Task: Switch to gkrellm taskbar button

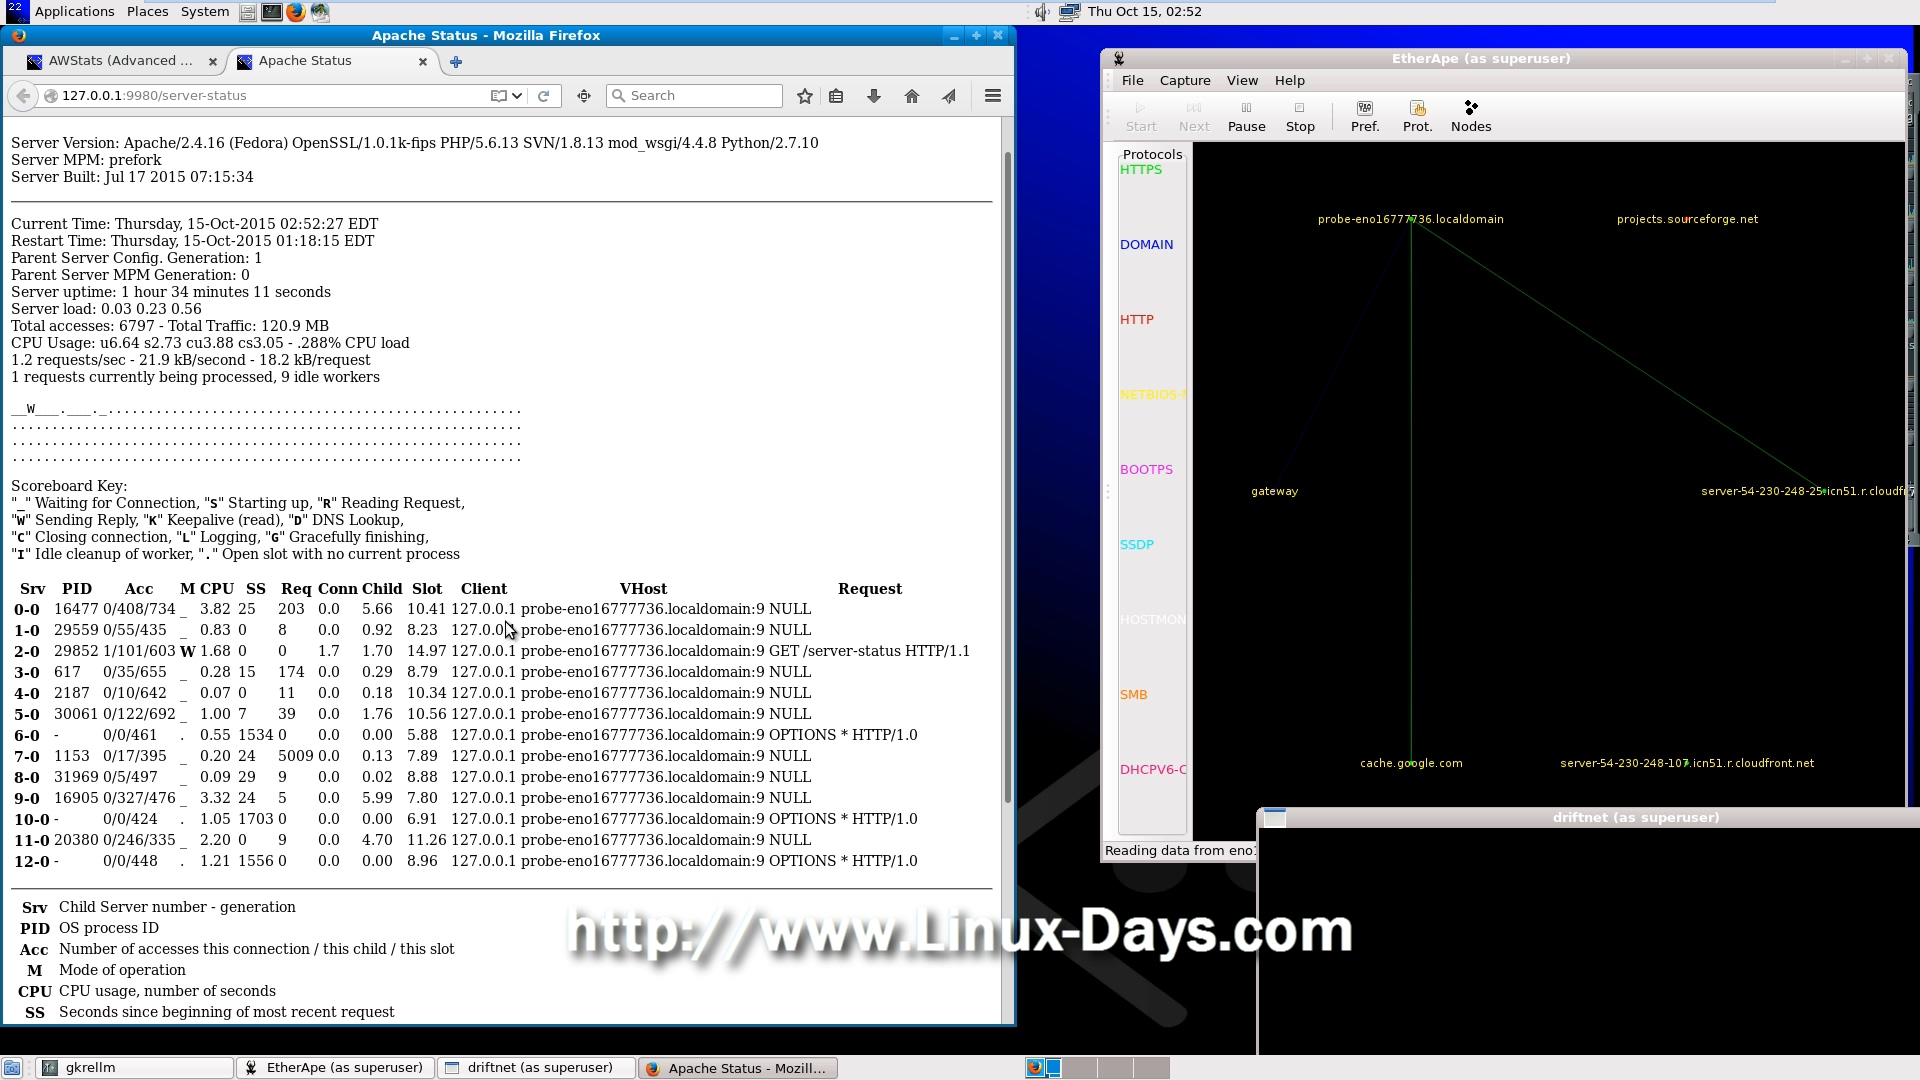Action: coord(134,1068)
